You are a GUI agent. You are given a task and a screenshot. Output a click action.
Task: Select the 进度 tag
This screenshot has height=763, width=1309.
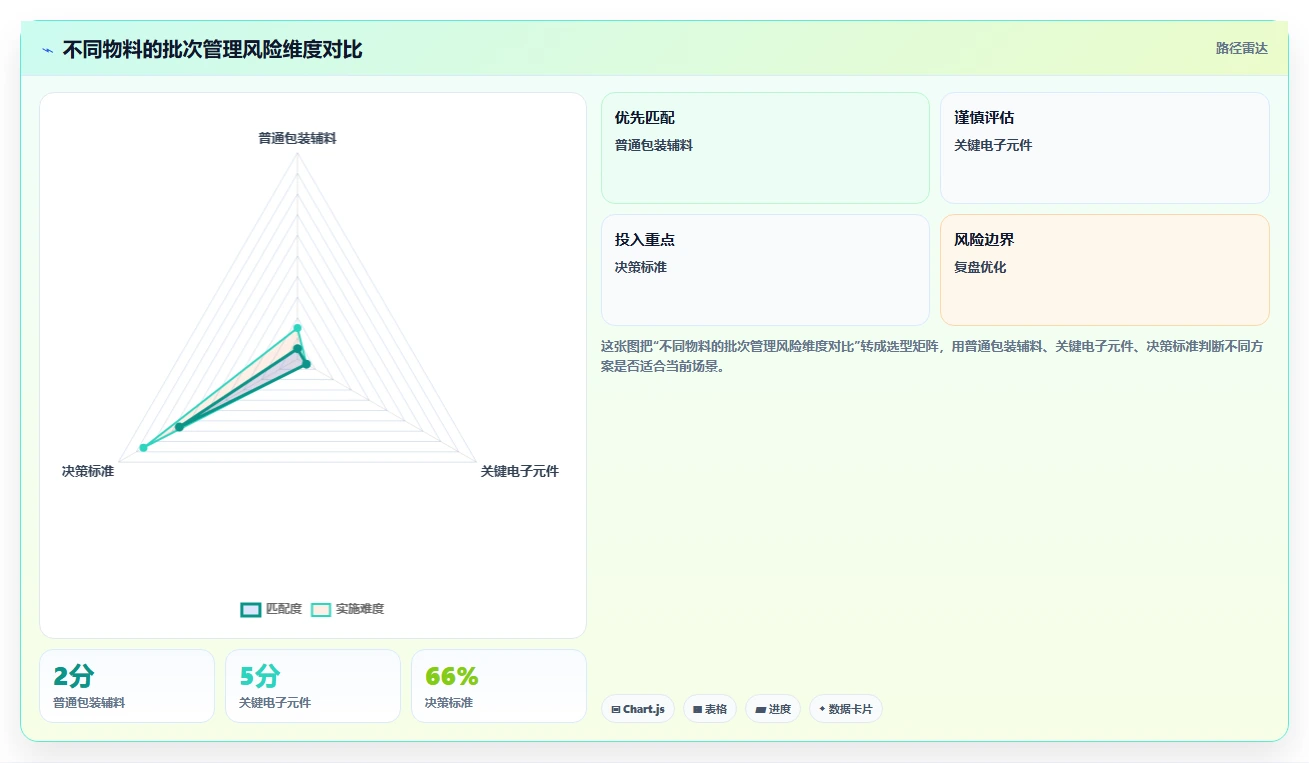tap(773, 709)
